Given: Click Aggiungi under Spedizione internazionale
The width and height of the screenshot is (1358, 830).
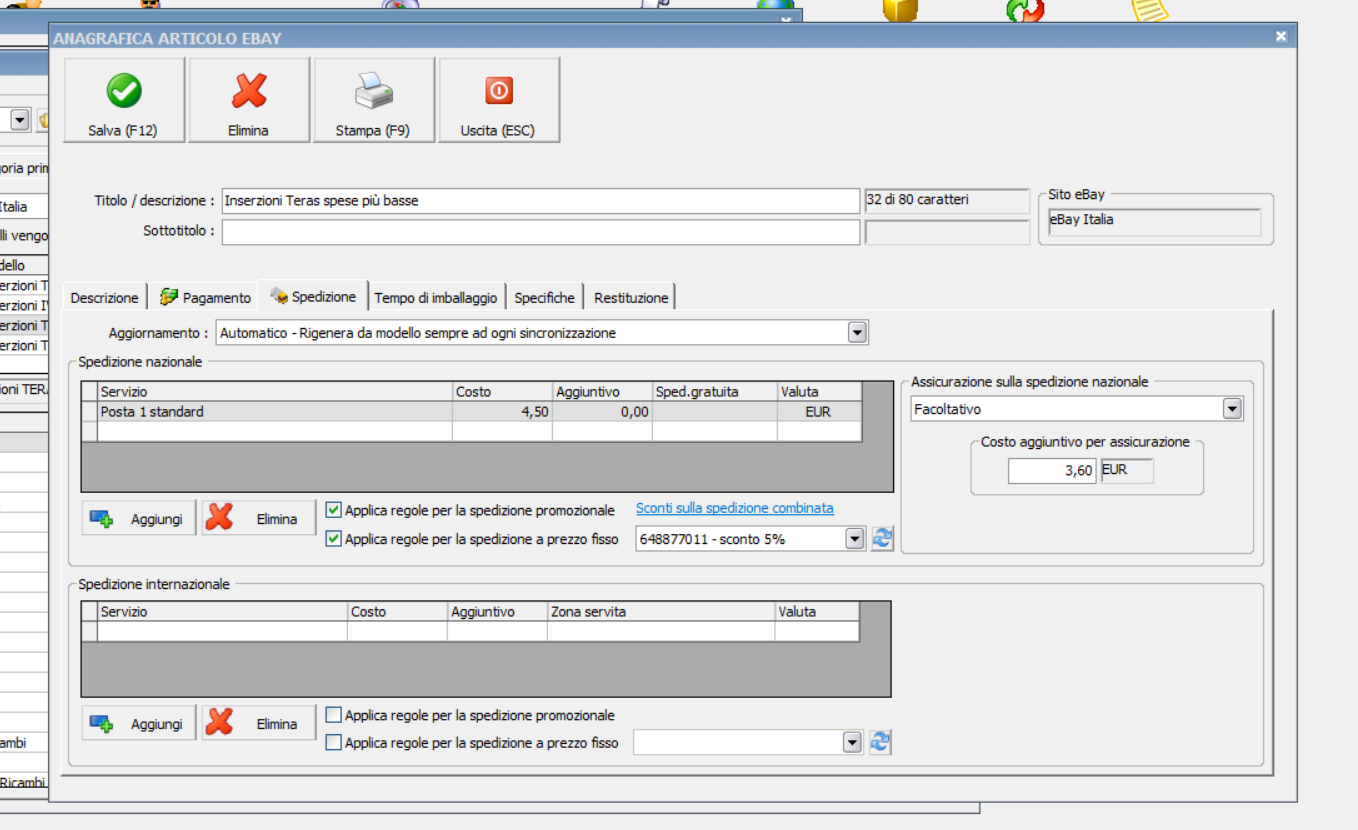Looking at the screenshot, I should click(x=139, y=723).
